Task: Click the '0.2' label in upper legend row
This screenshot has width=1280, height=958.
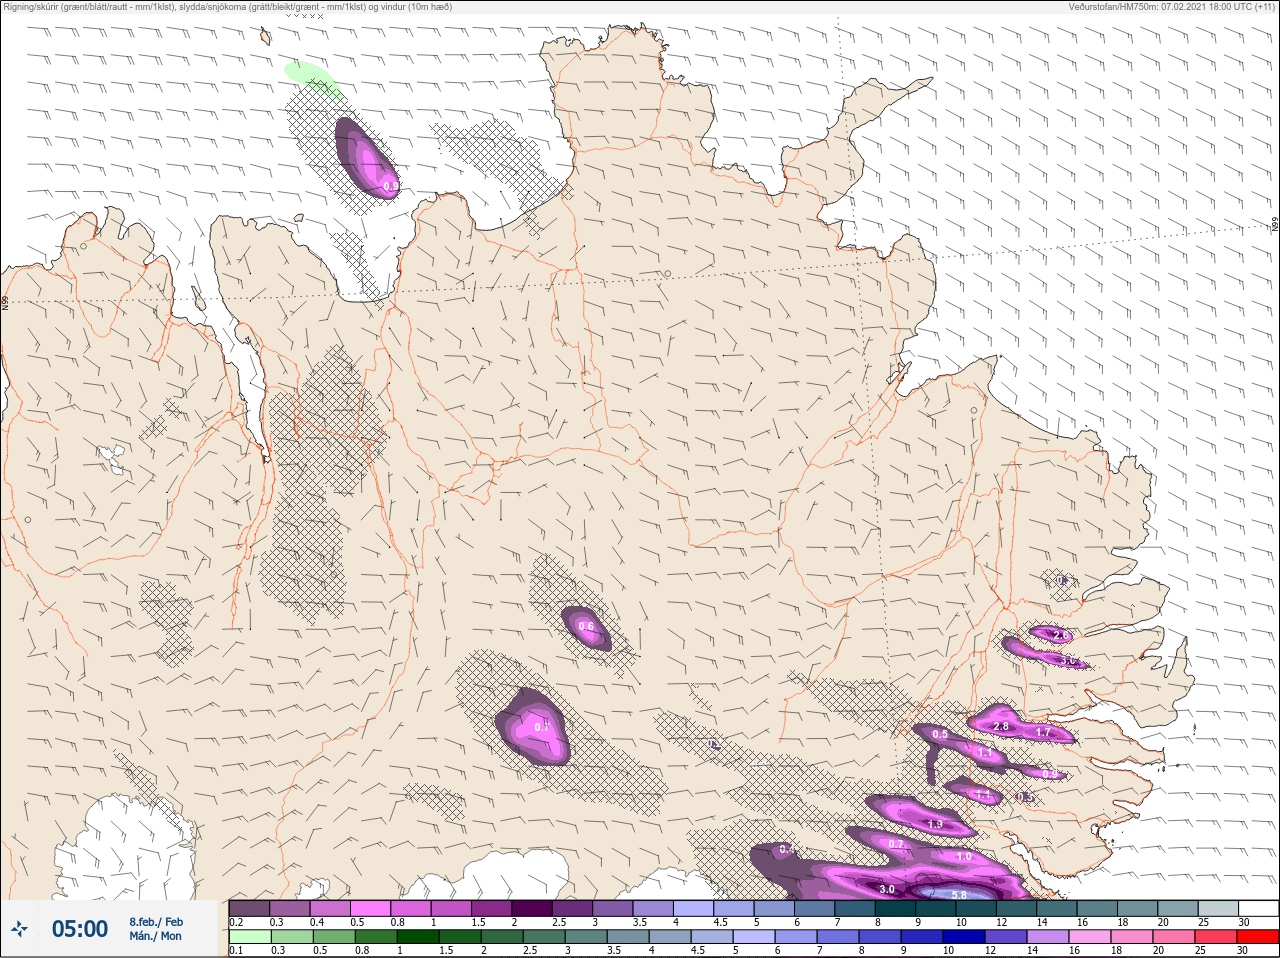Action: coord(236,922)
